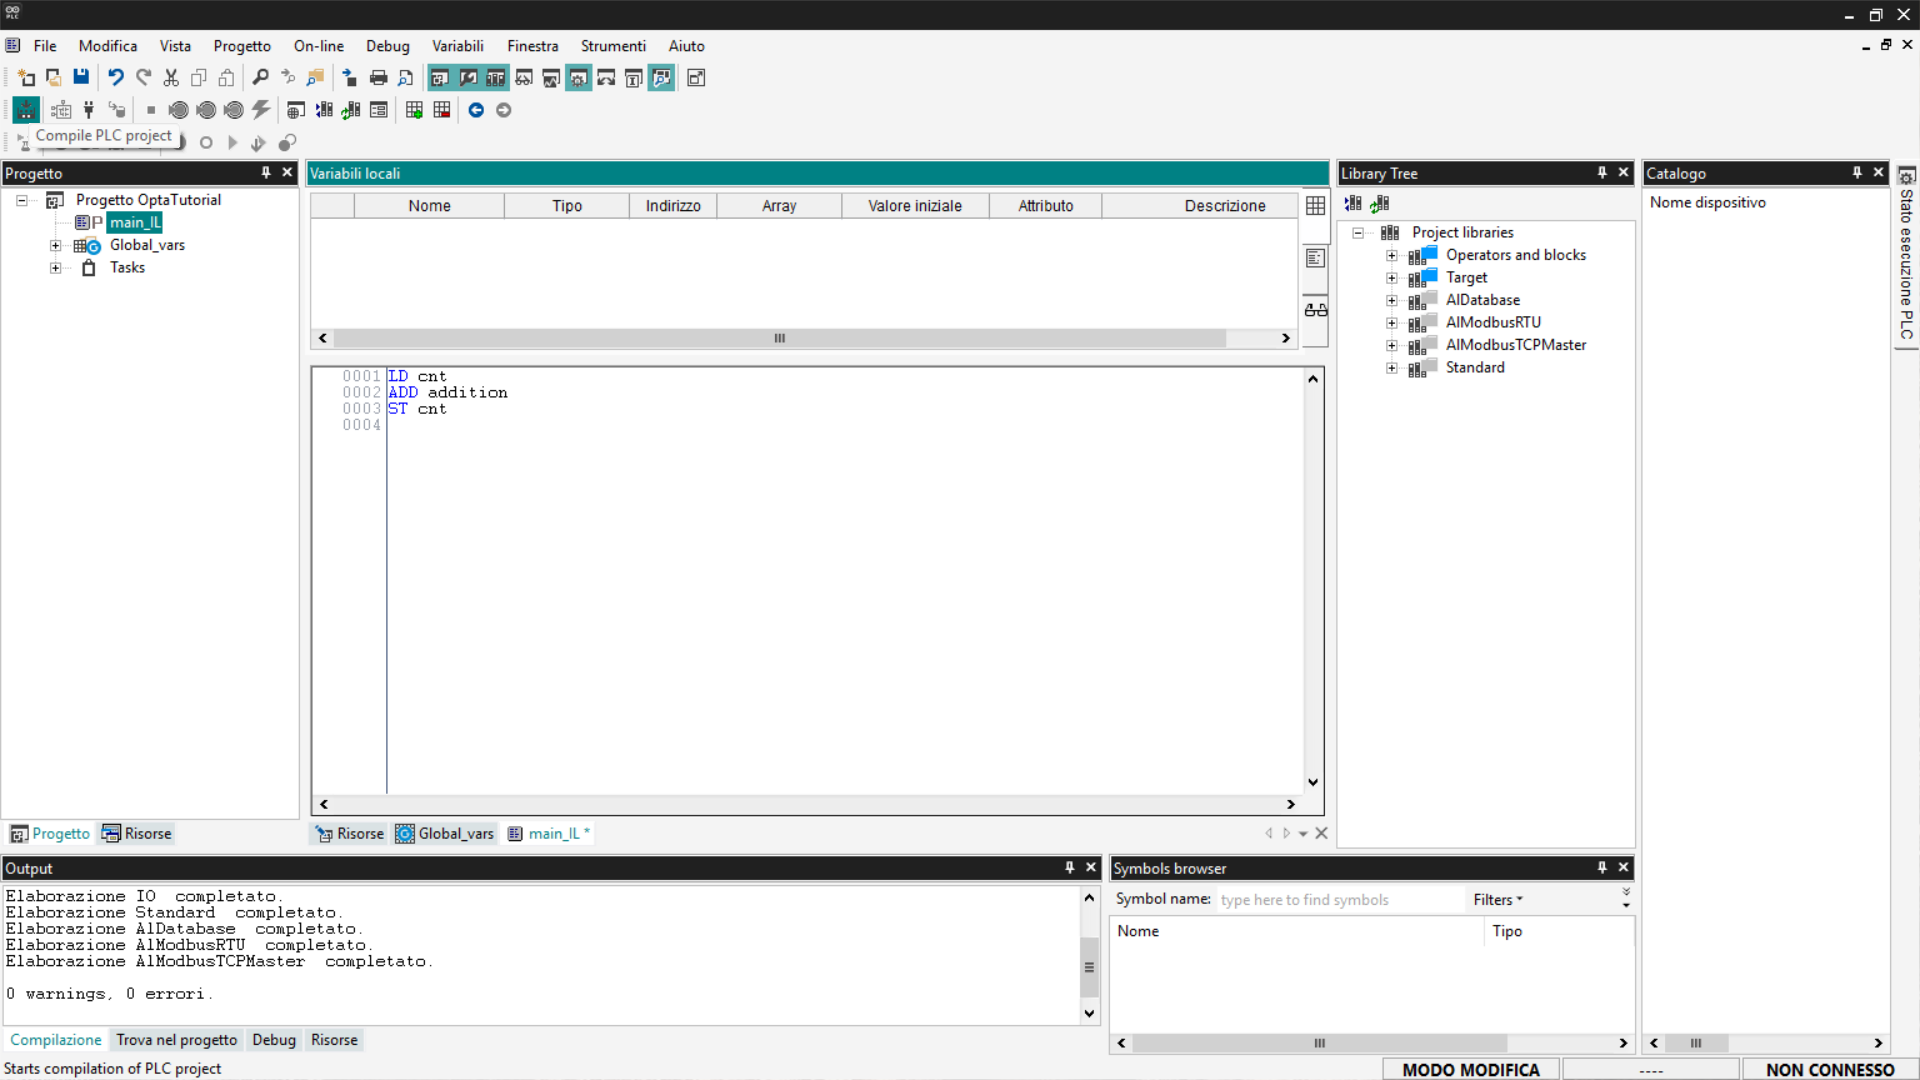Pin the Output panel with pushpin

click(1069, 868)
